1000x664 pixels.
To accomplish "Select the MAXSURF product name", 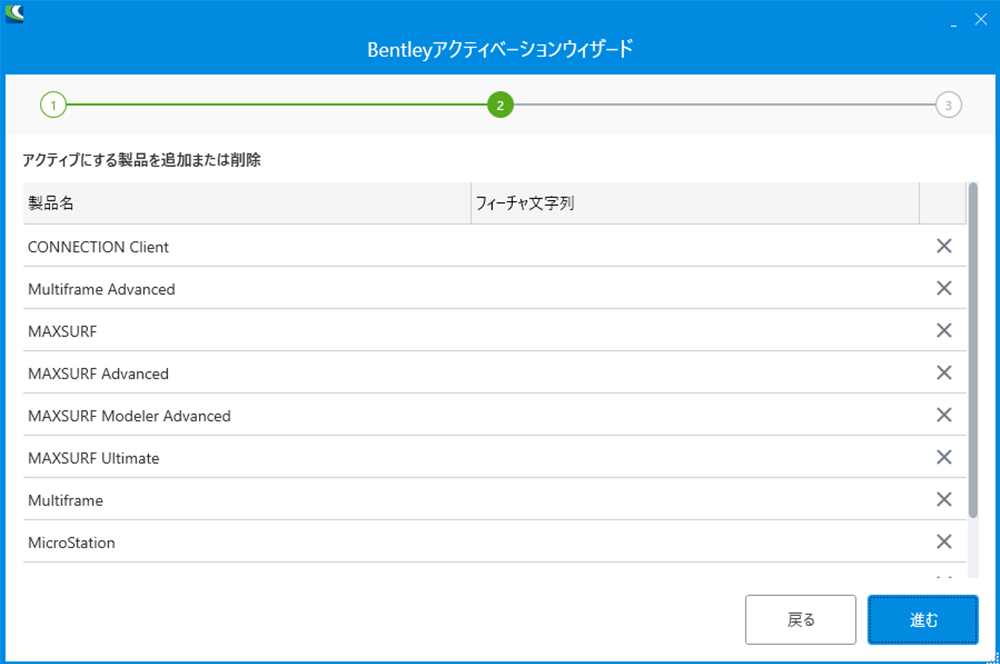I will (x=62, y=331).
